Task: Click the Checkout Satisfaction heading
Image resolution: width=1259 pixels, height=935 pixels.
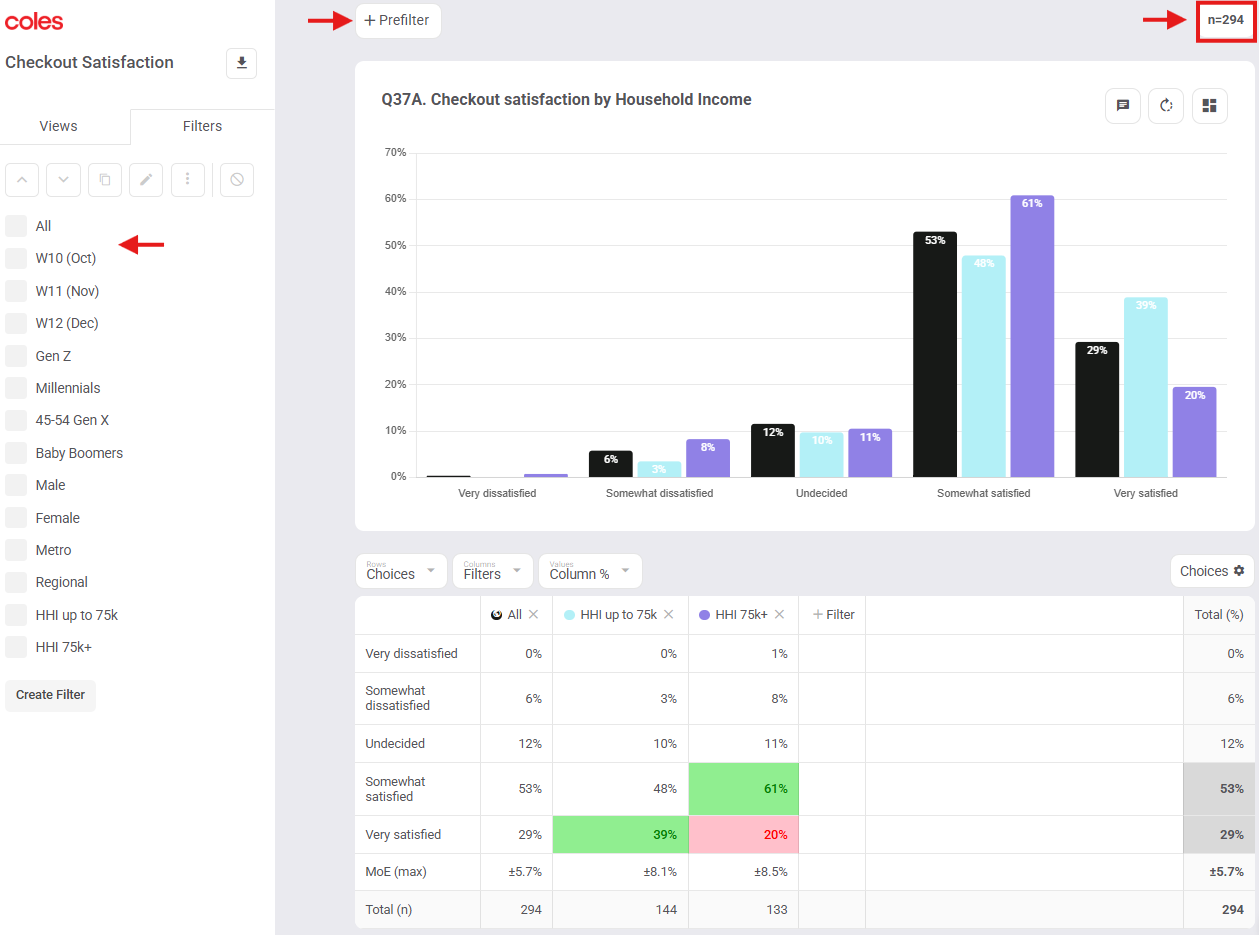Action: tap(89, 62)
